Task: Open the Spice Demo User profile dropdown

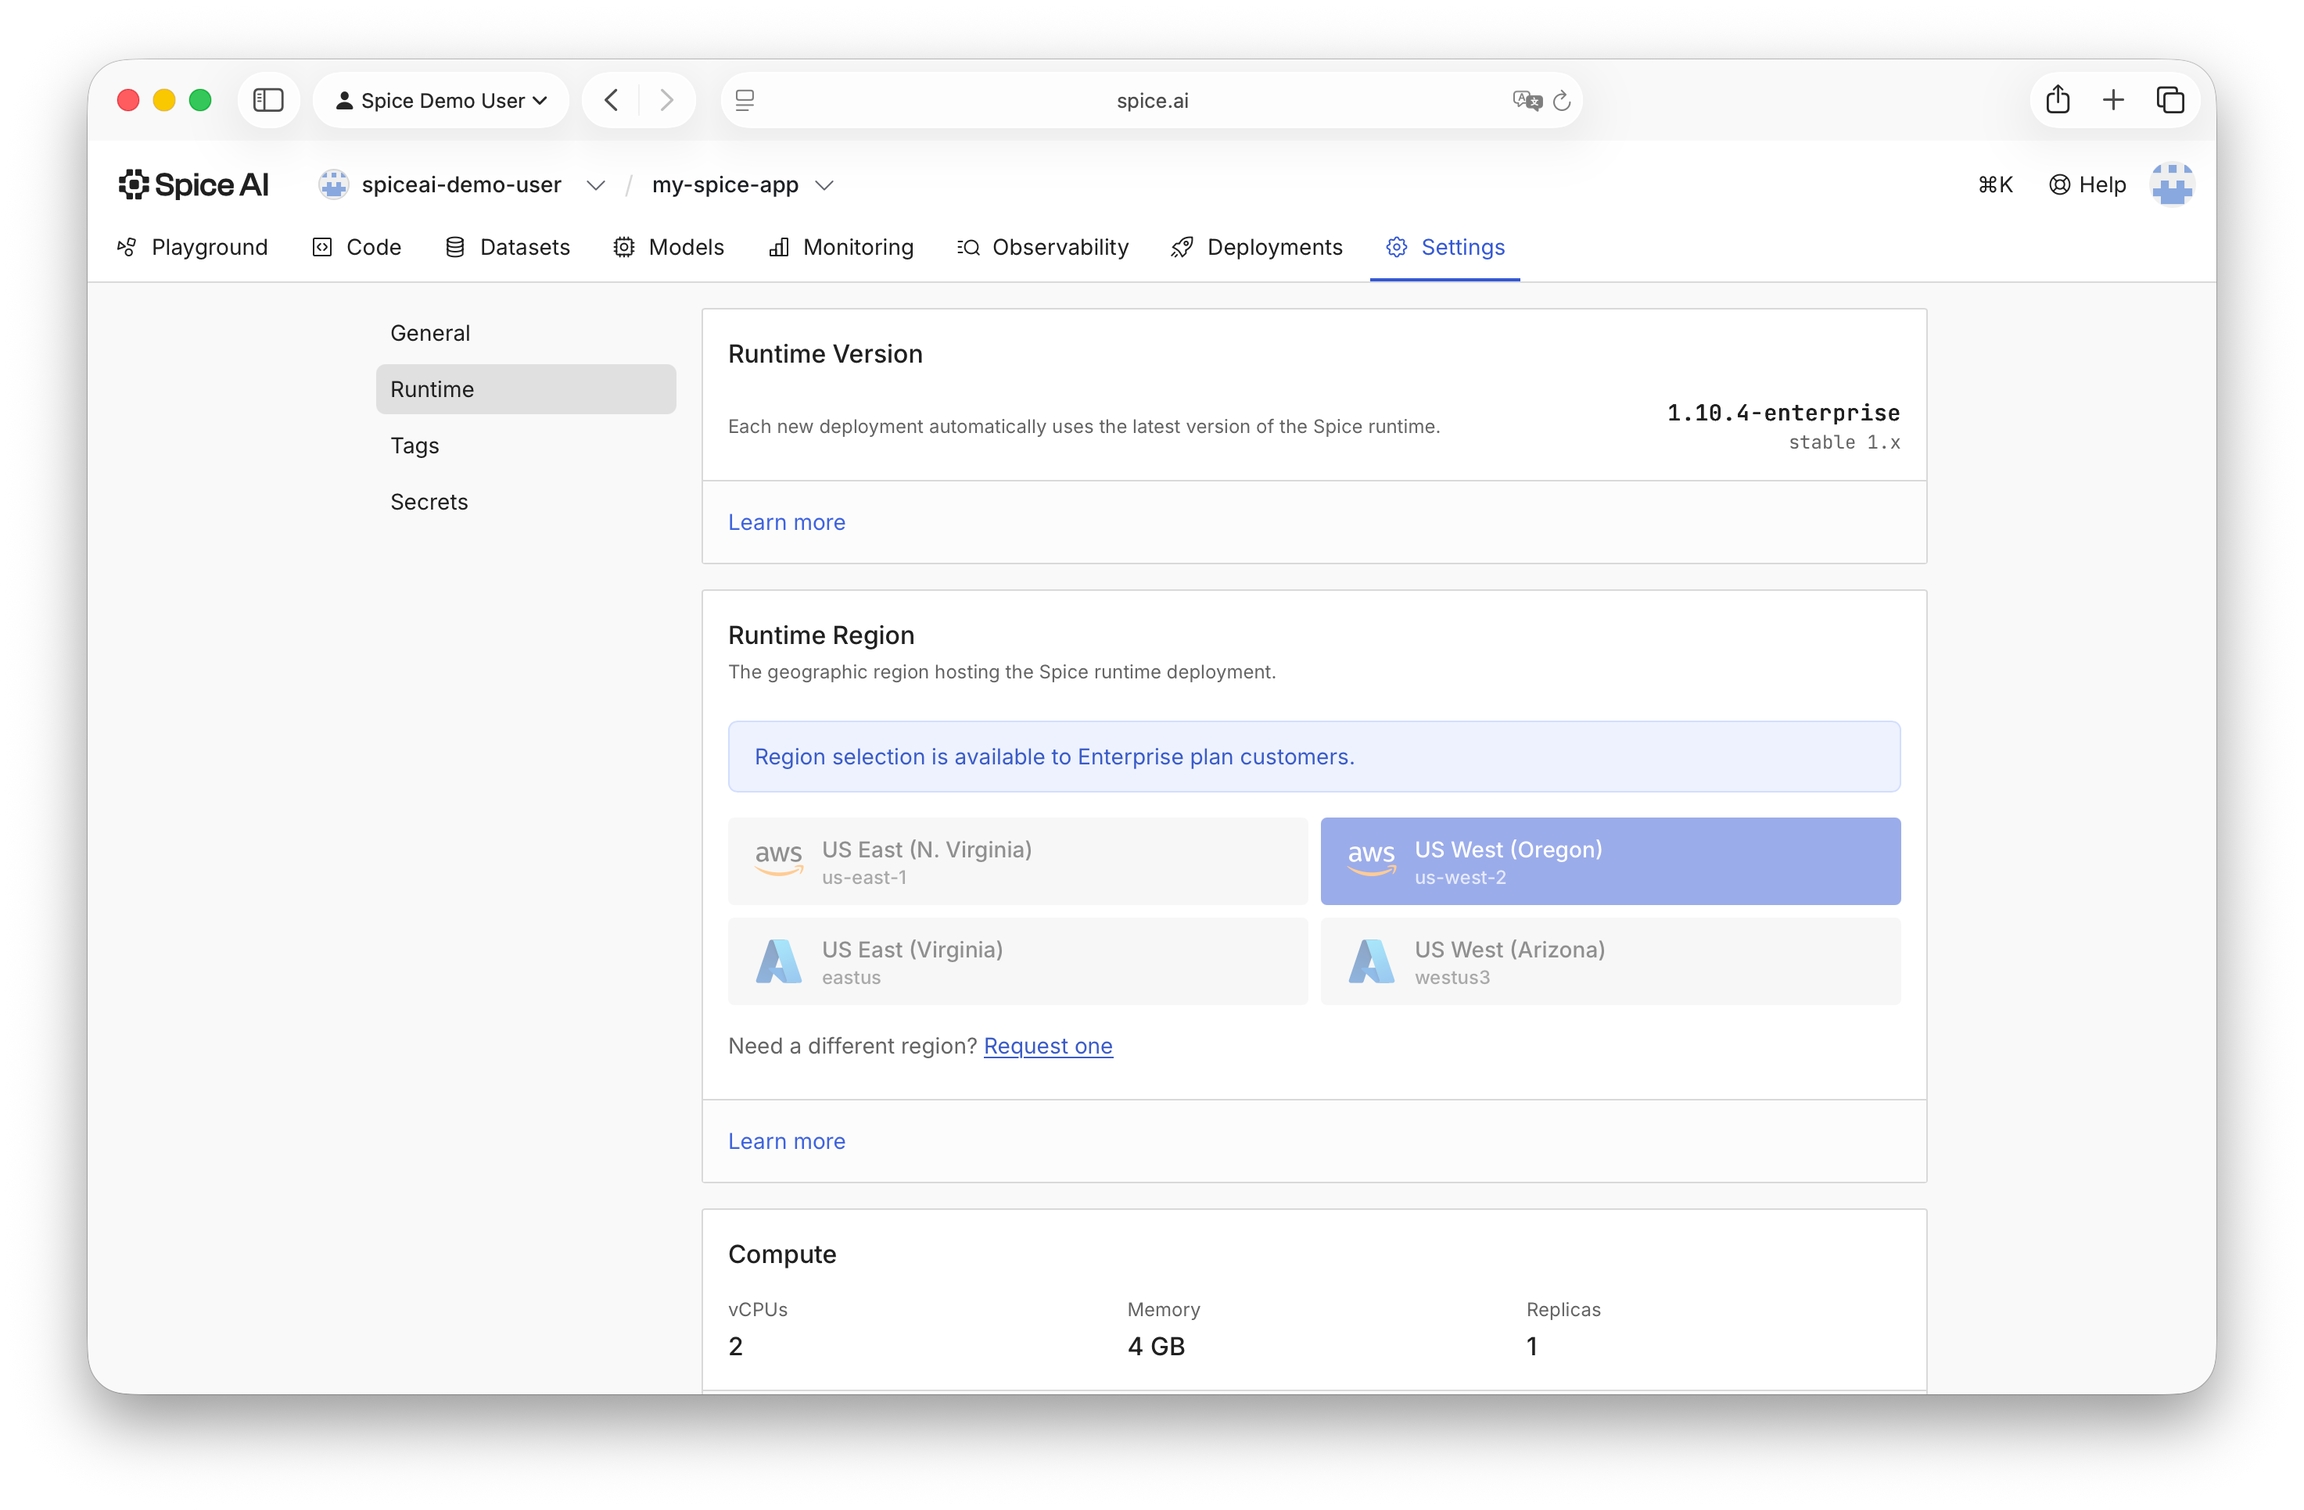Action: [x=441, y=100]
